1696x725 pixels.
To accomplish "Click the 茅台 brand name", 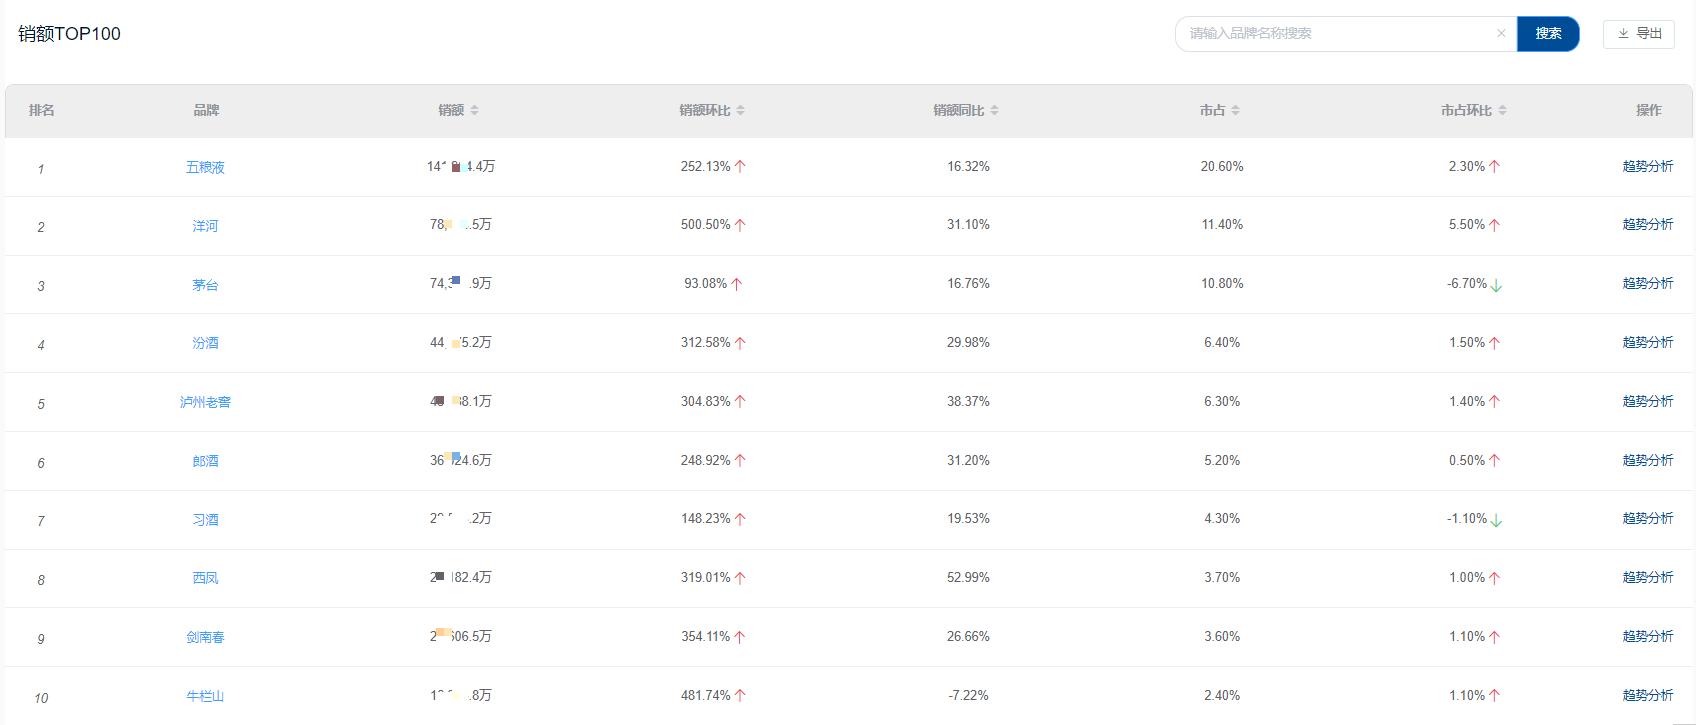I will coord(205,285).
